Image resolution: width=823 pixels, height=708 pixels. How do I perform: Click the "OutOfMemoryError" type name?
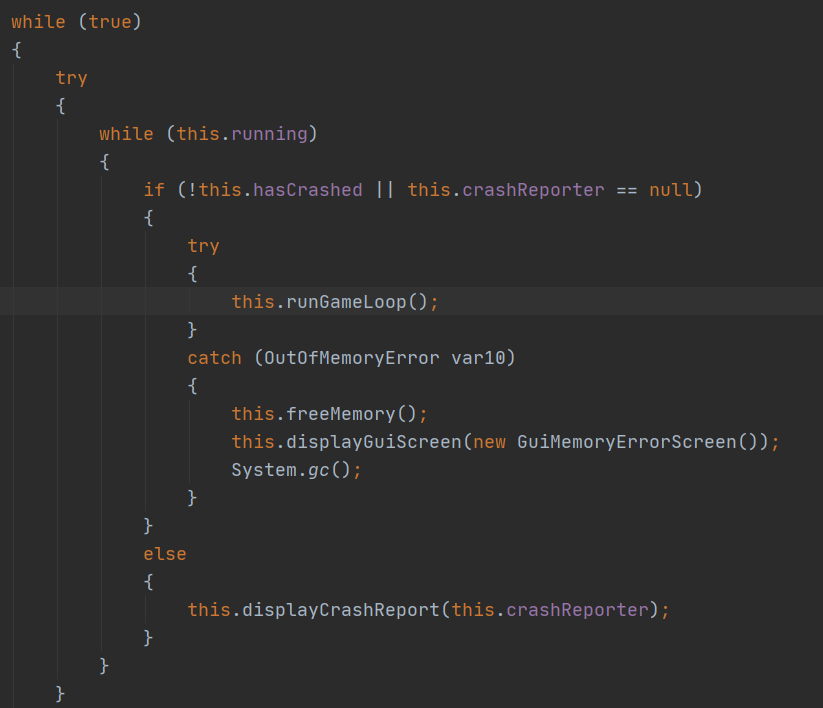(x=352, y=358)
